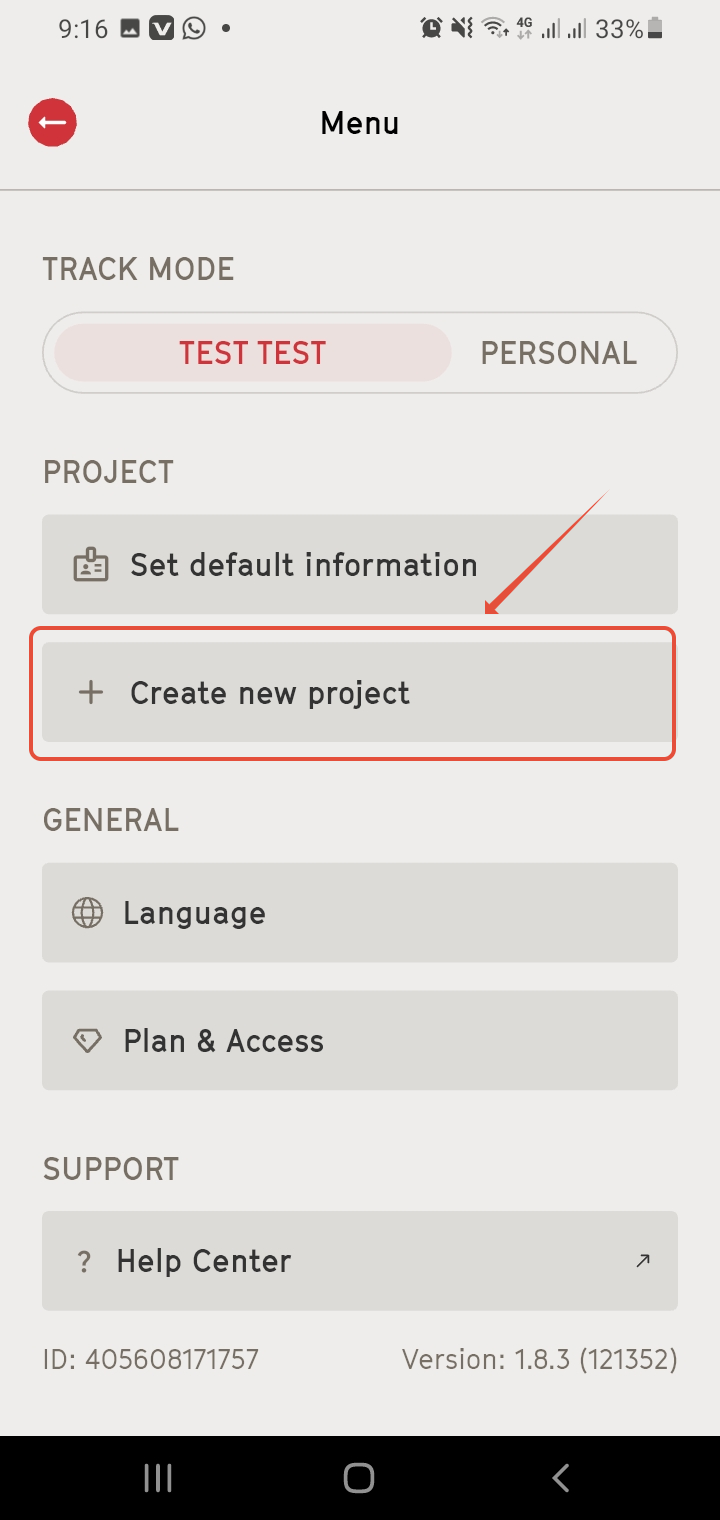720x1520 pixels.
Task: Click the plus icon next to Create new project
Action: [x=91, y=692]
